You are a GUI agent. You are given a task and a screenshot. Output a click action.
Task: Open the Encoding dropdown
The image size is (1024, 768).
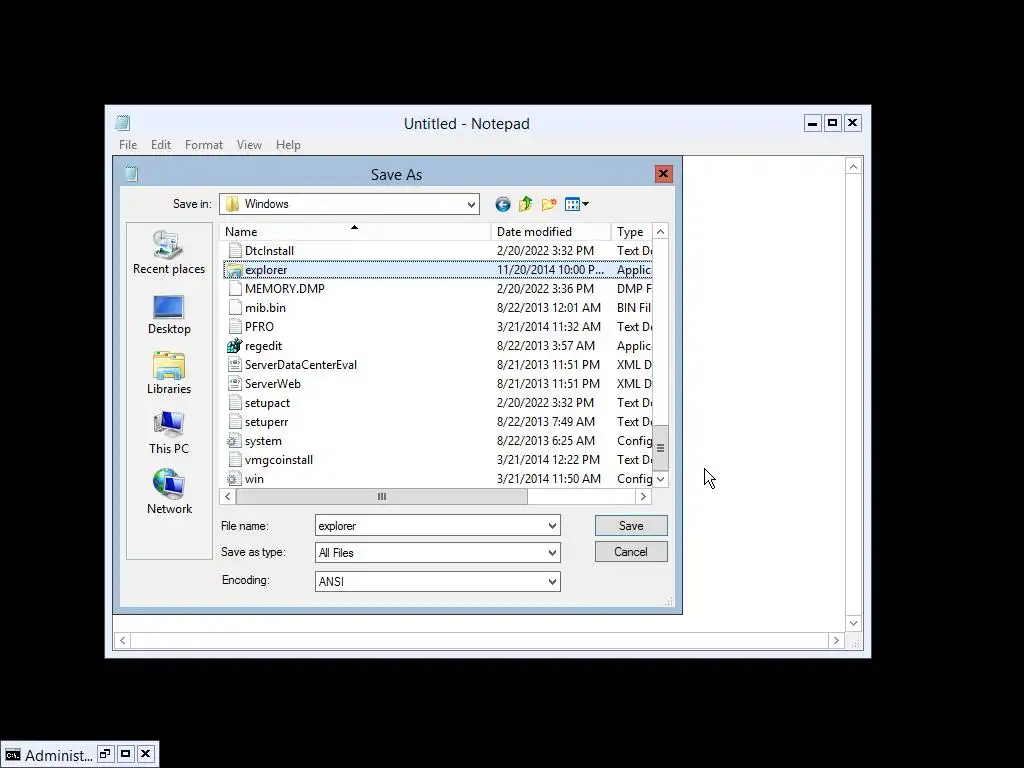tap(552, 581)
